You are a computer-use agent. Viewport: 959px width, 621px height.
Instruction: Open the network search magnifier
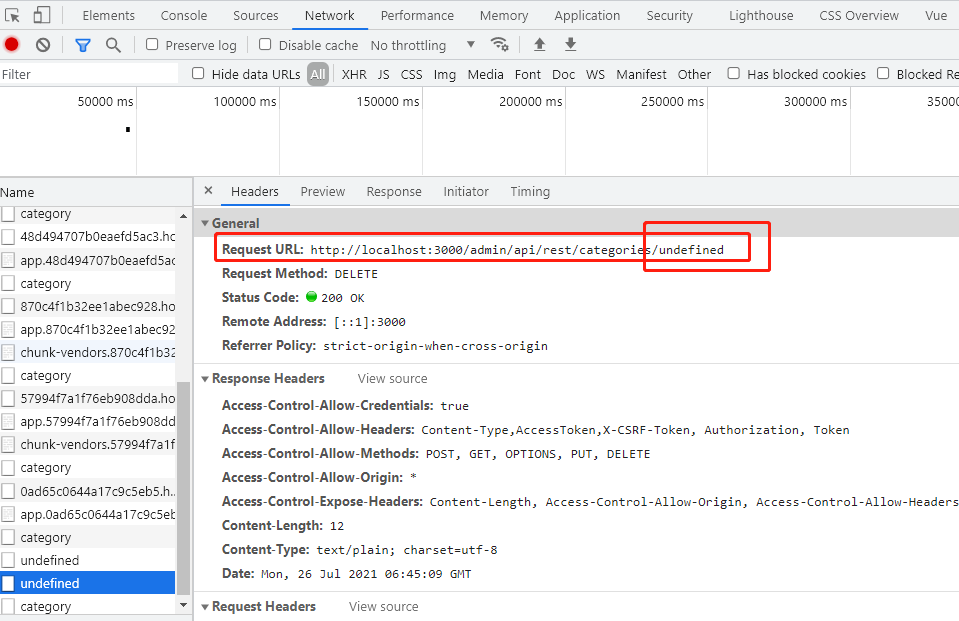[113, 45]
